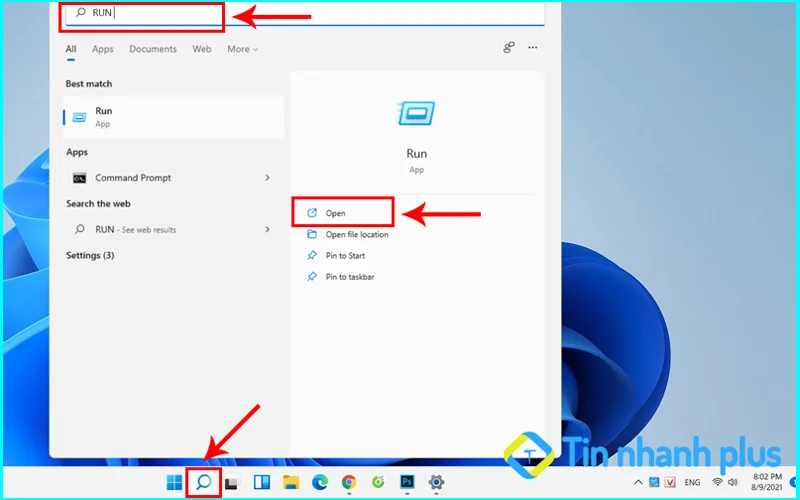Launch File Explorer from taskbar
The height and width of the screenshot is (500, 800).
pos(291,482)
